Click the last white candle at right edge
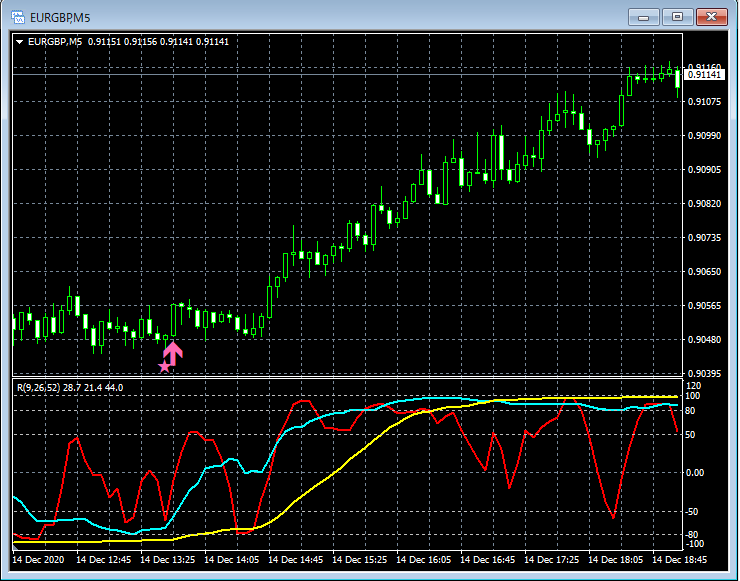This screenshot has width=740, height=581. 678,77
